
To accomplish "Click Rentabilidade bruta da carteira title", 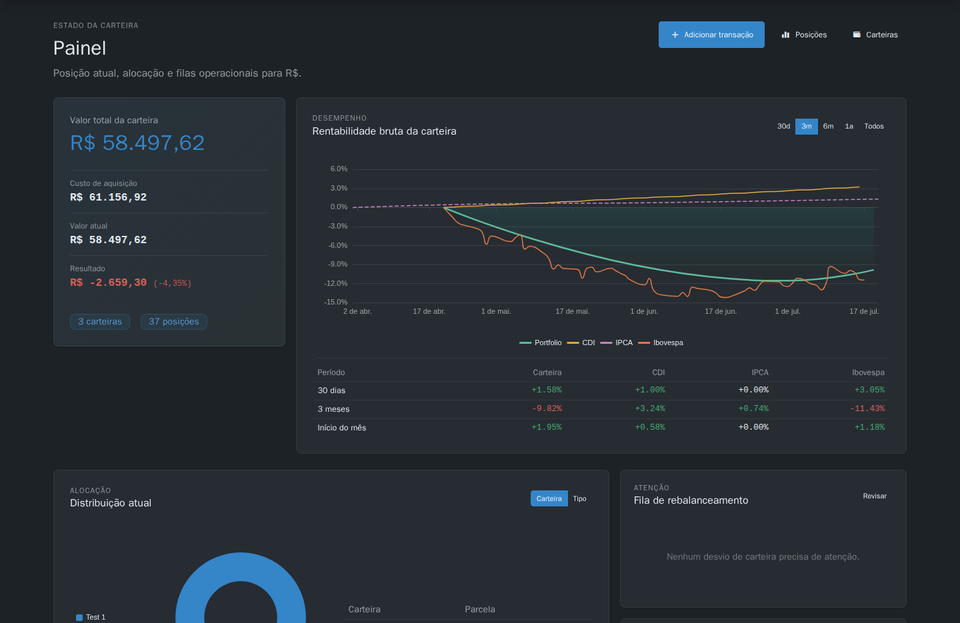I will click(x=384, y=132).
